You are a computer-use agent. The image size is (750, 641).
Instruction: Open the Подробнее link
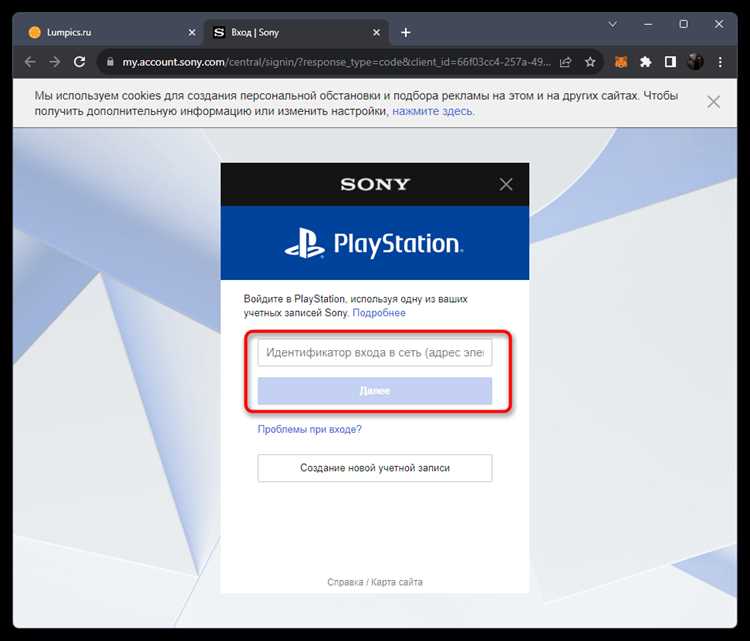coord(379,313)
